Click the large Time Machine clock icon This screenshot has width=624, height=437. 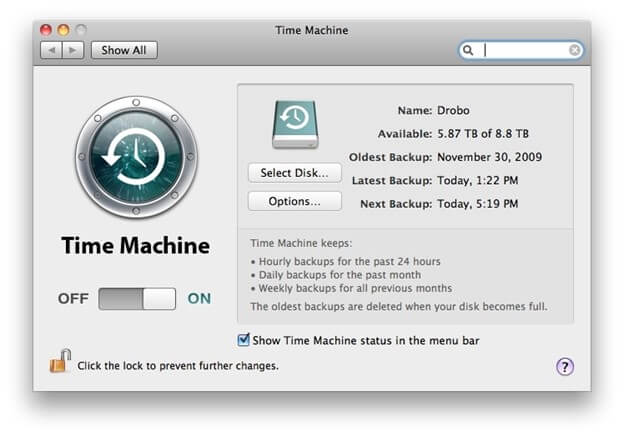(x=136, y=157)
